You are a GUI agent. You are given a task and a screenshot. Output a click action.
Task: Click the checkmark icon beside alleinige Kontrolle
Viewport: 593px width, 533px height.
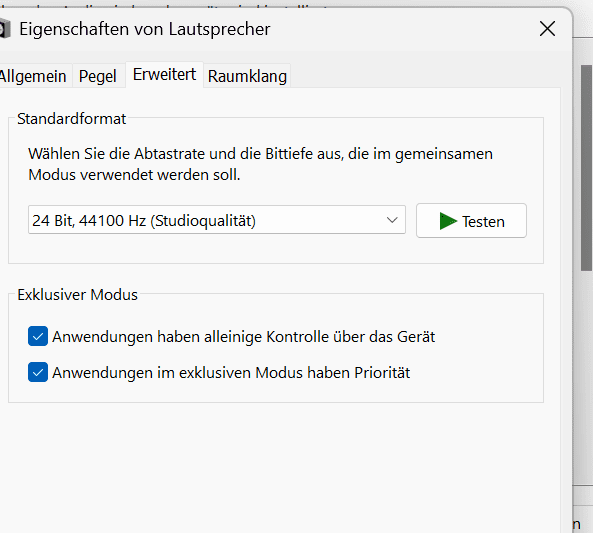pos(38,336)
